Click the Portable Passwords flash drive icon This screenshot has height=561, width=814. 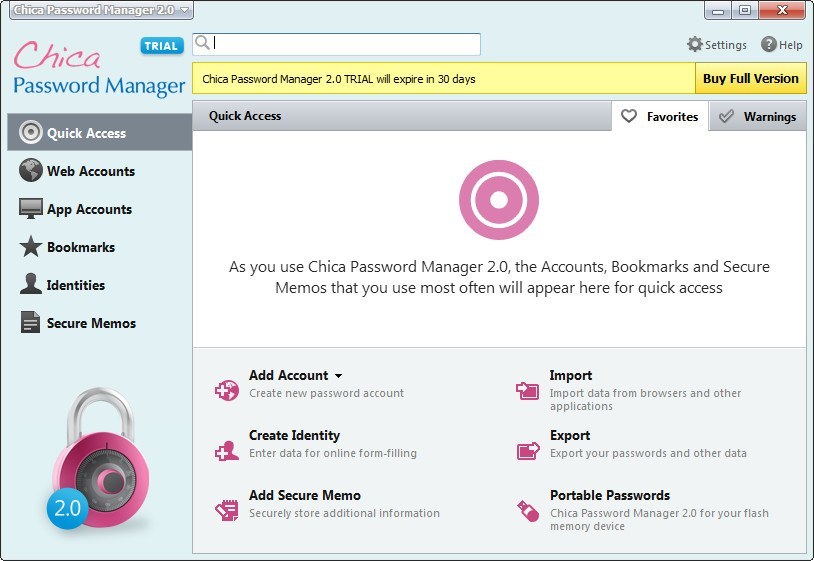pyautogui.click(x=528, y=511)
